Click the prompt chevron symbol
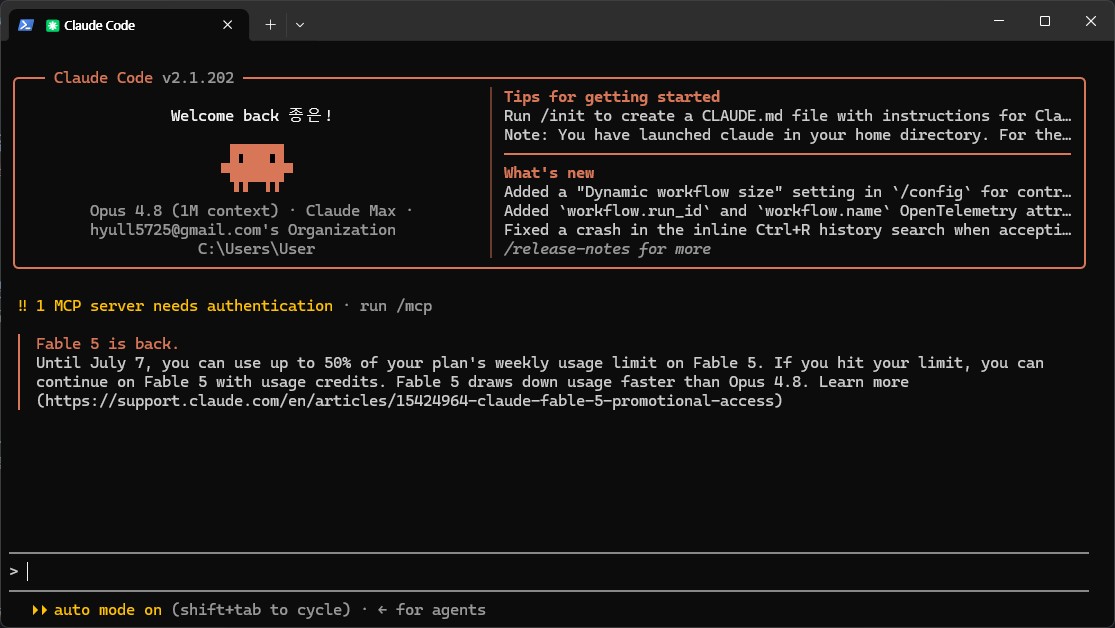This screenshot has height=628, width=1115. tap(14, 572)
